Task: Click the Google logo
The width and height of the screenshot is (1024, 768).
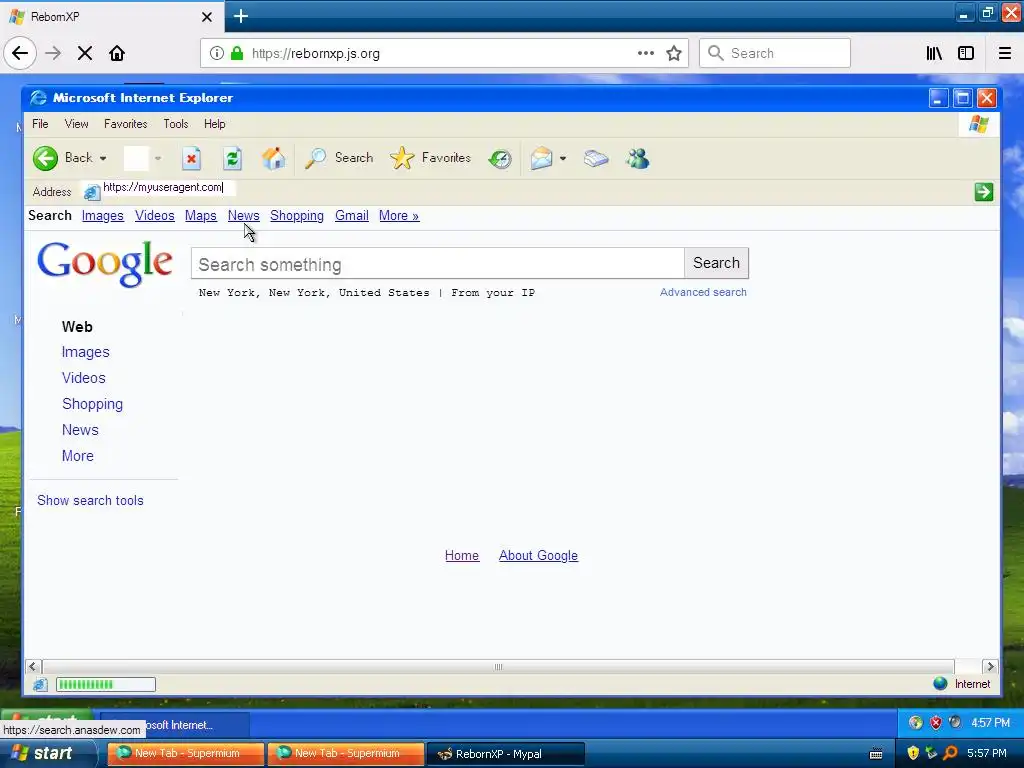Action: coord(105,263)
